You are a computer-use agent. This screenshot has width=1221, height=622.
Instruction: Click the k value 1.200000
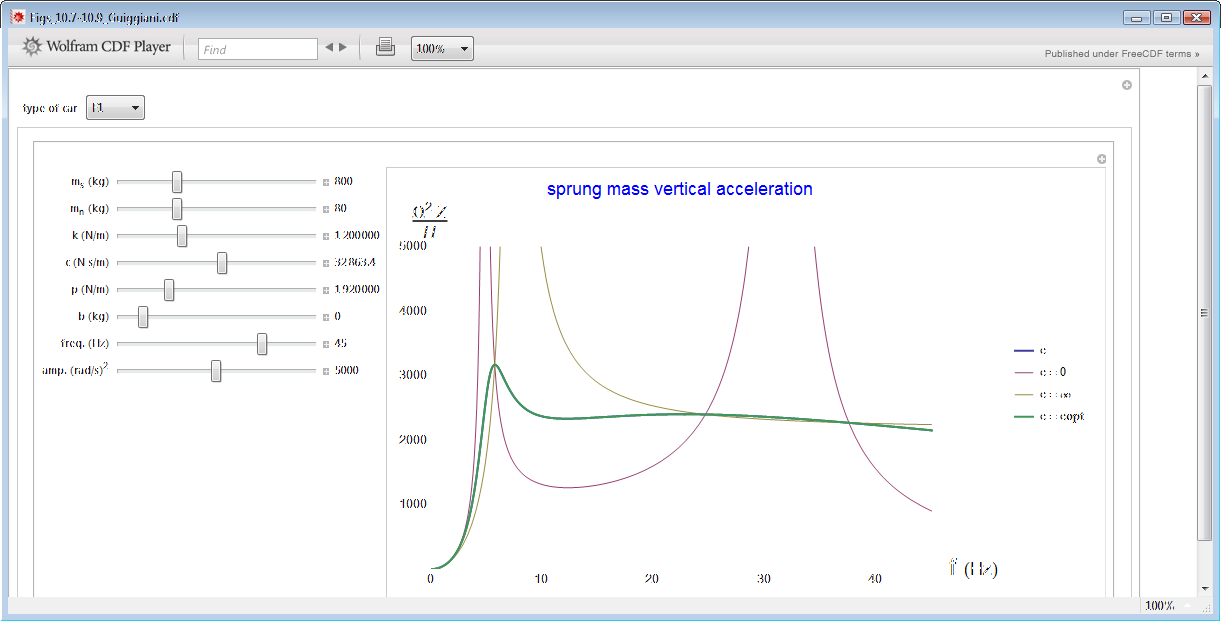tap(357, 235)
